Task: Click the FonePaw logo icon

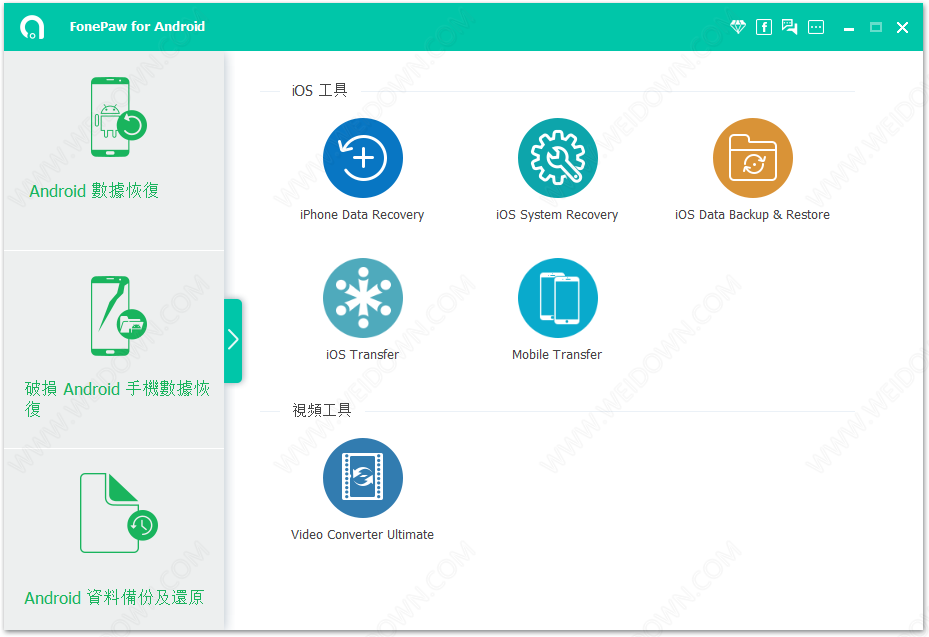Action: click(x=31, y=27)
